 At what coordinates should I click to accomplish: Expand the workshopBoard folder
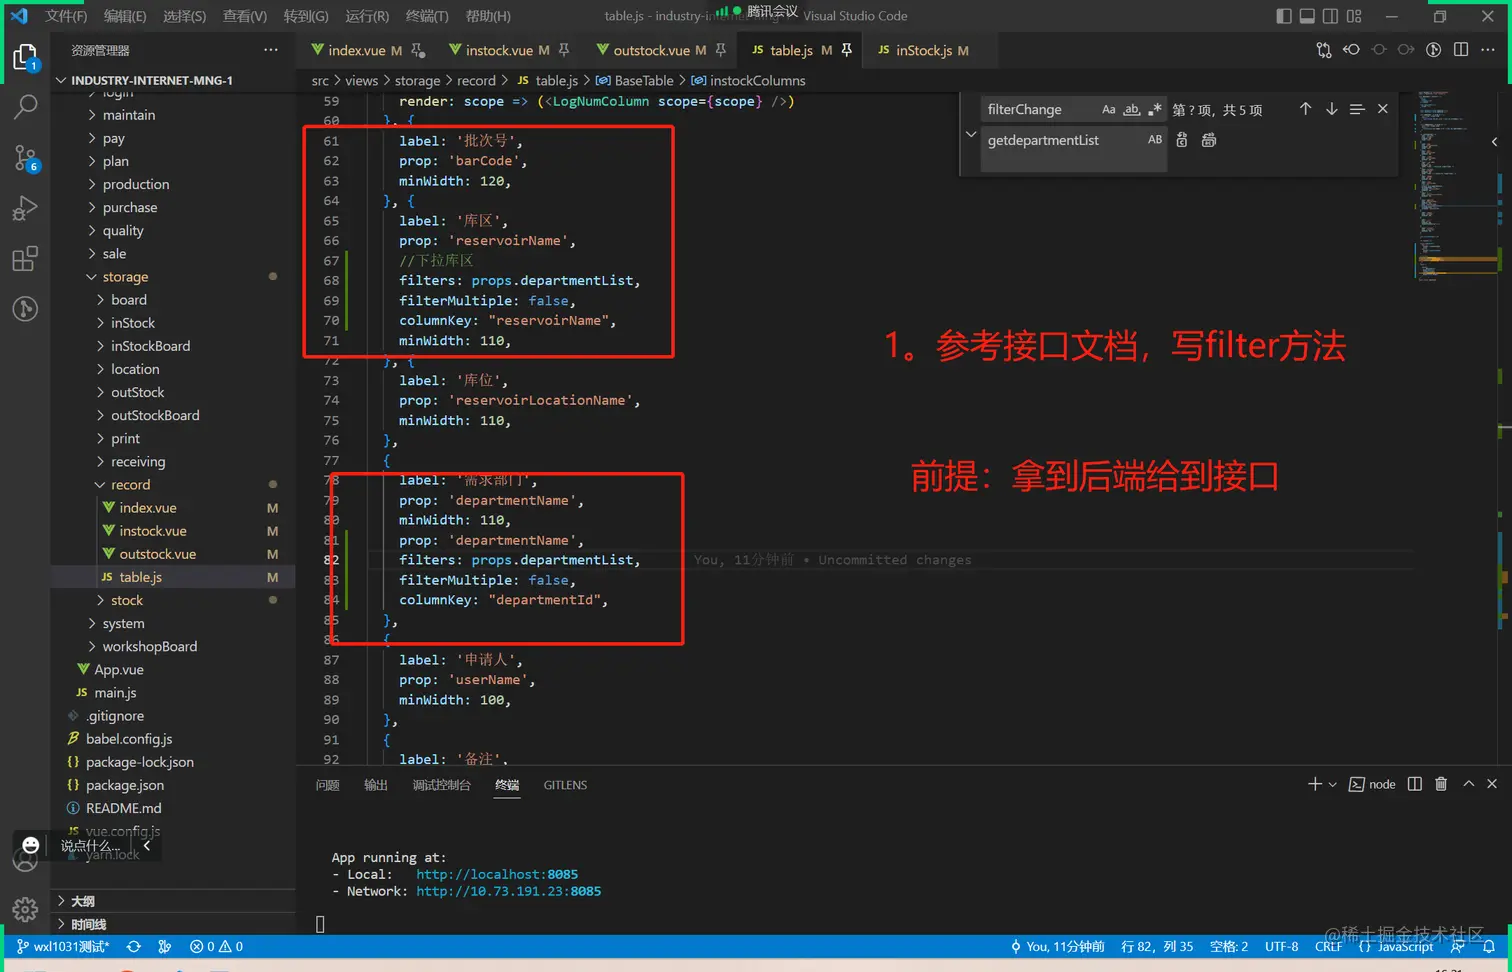tap(173, 646)
